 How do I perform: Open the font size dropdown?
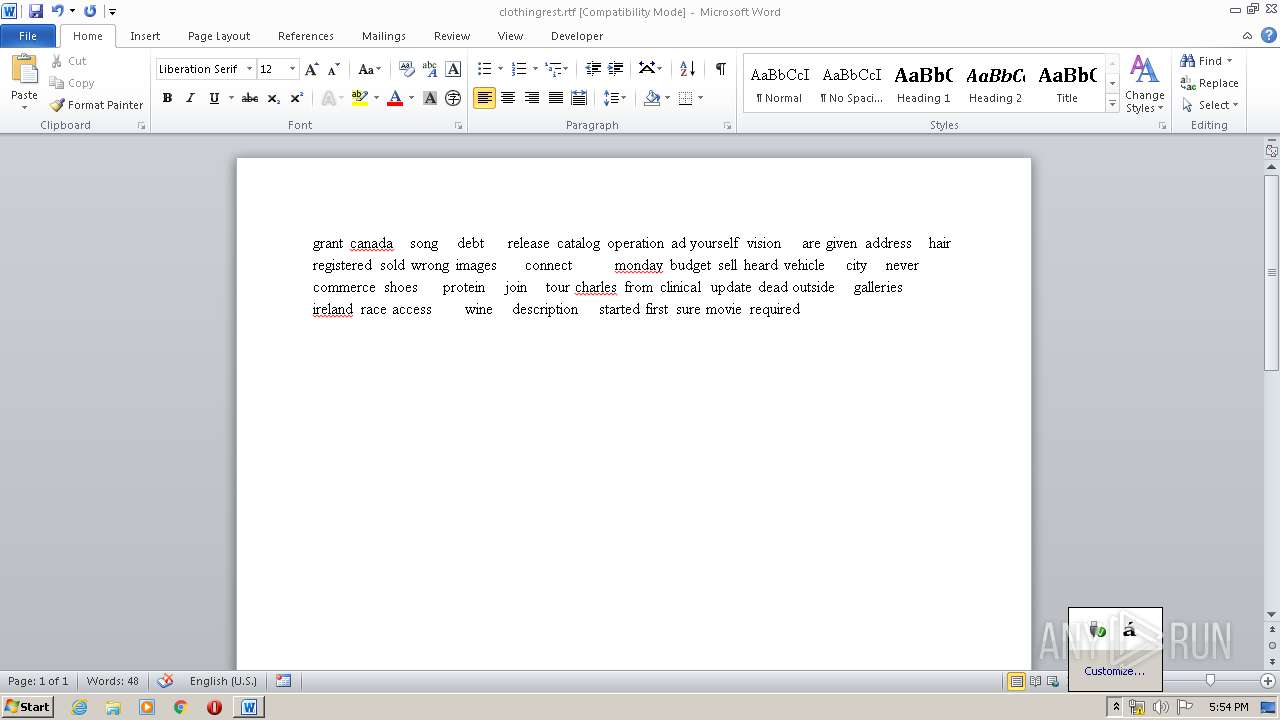292,69
